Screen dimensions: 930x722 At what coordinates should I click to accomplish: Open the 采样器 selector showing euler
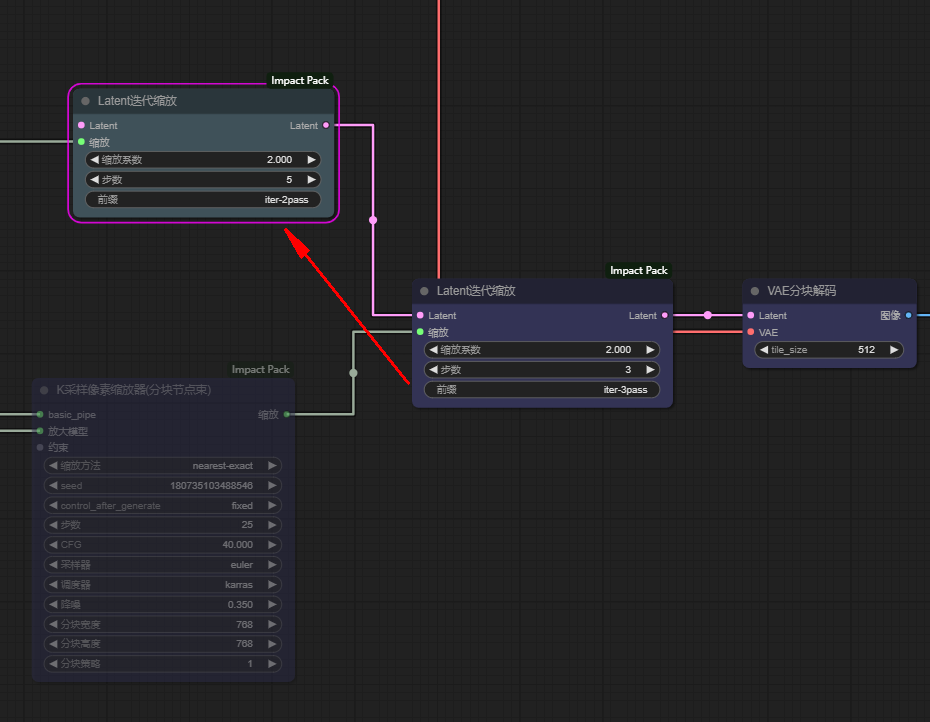[163, 564]
